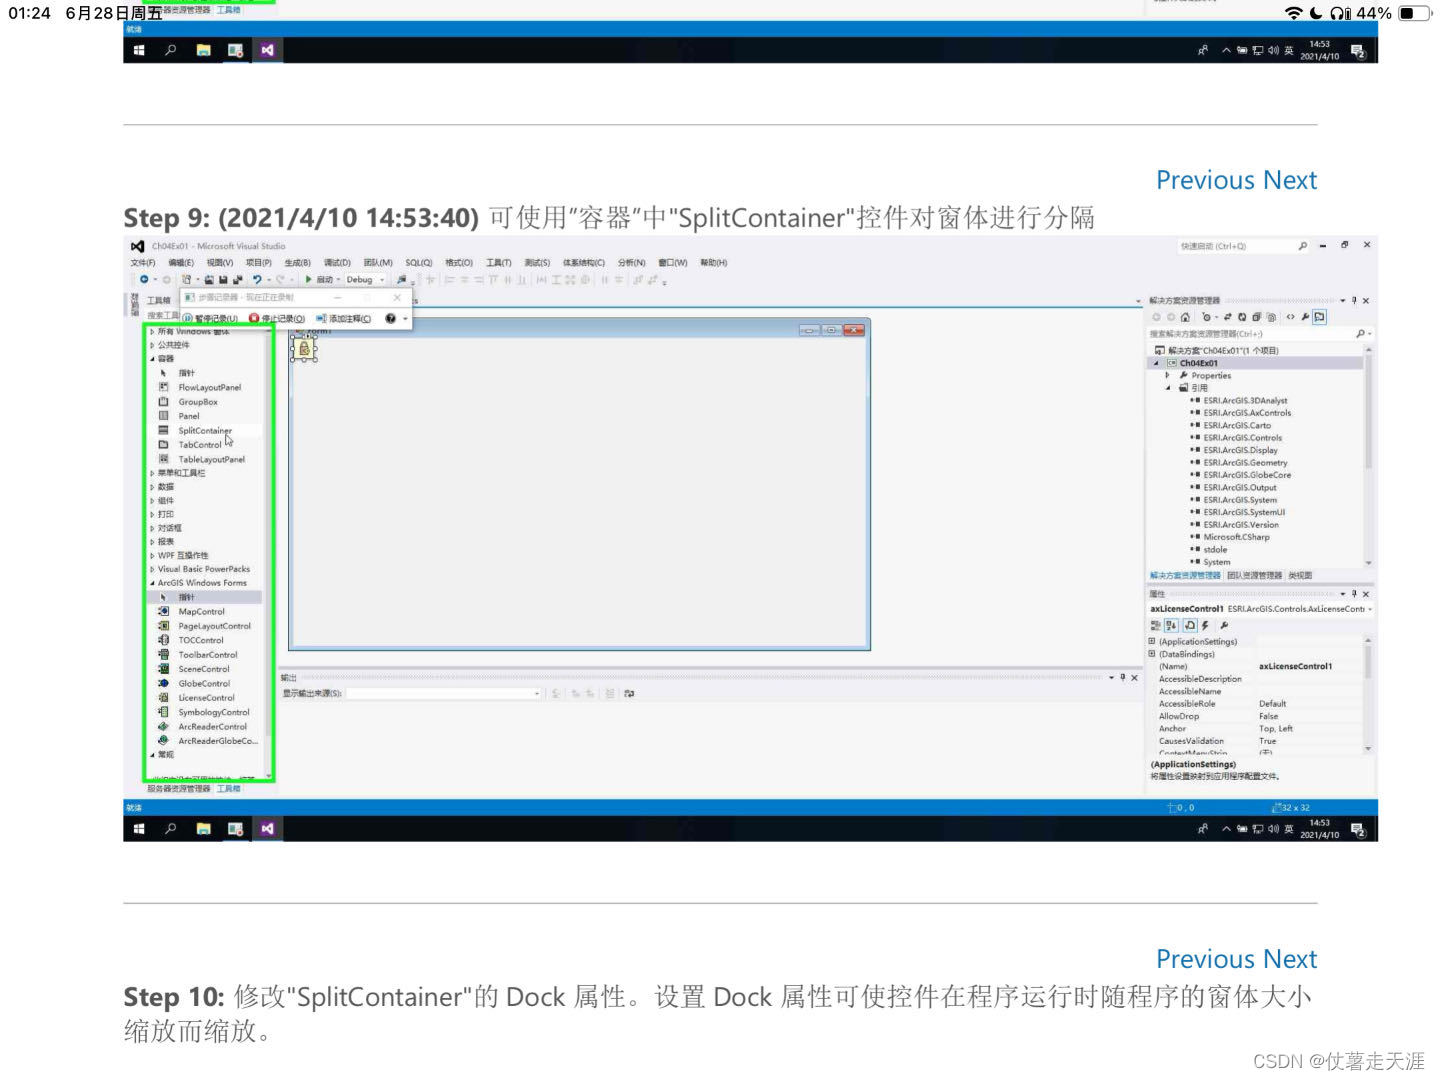Select the MapControl icon
Image resolution: width=1440 pixels, height=1080 pixels.
coord(163,611)
